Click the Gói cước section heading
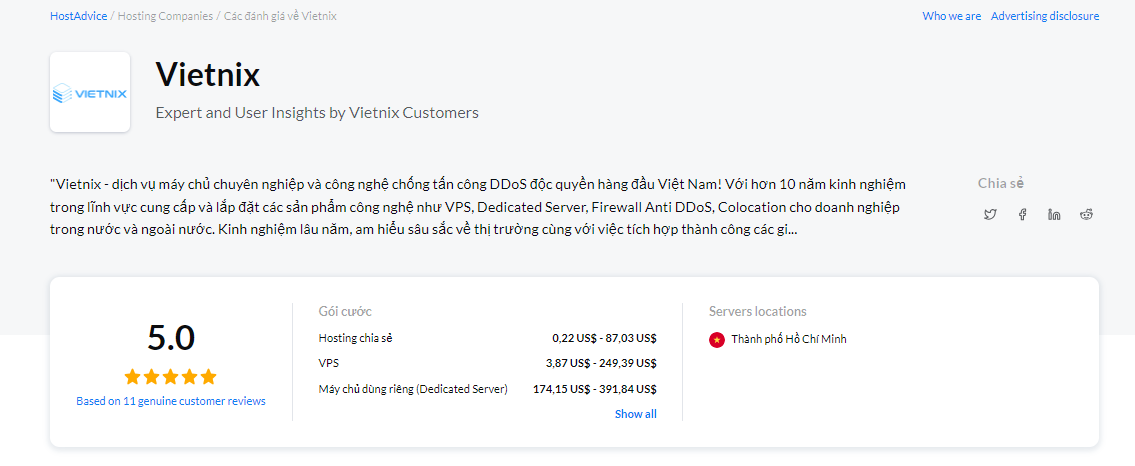 coord(345,312)
